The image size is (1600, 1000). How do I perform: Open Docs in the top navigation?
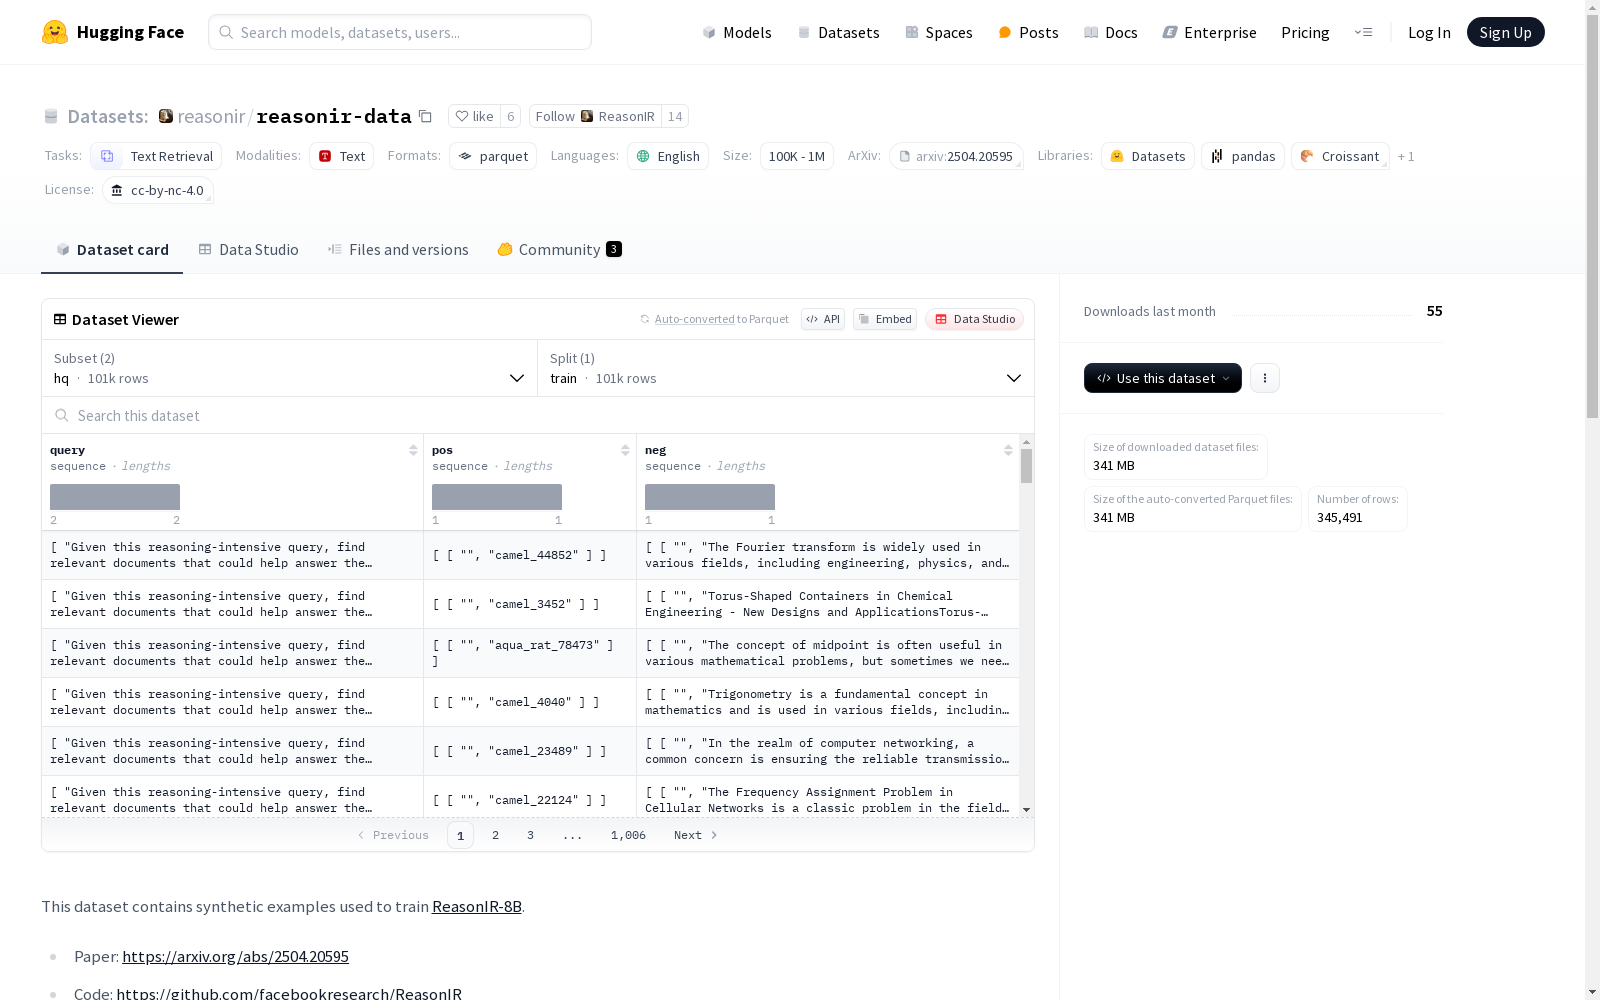click(1111, 32)
